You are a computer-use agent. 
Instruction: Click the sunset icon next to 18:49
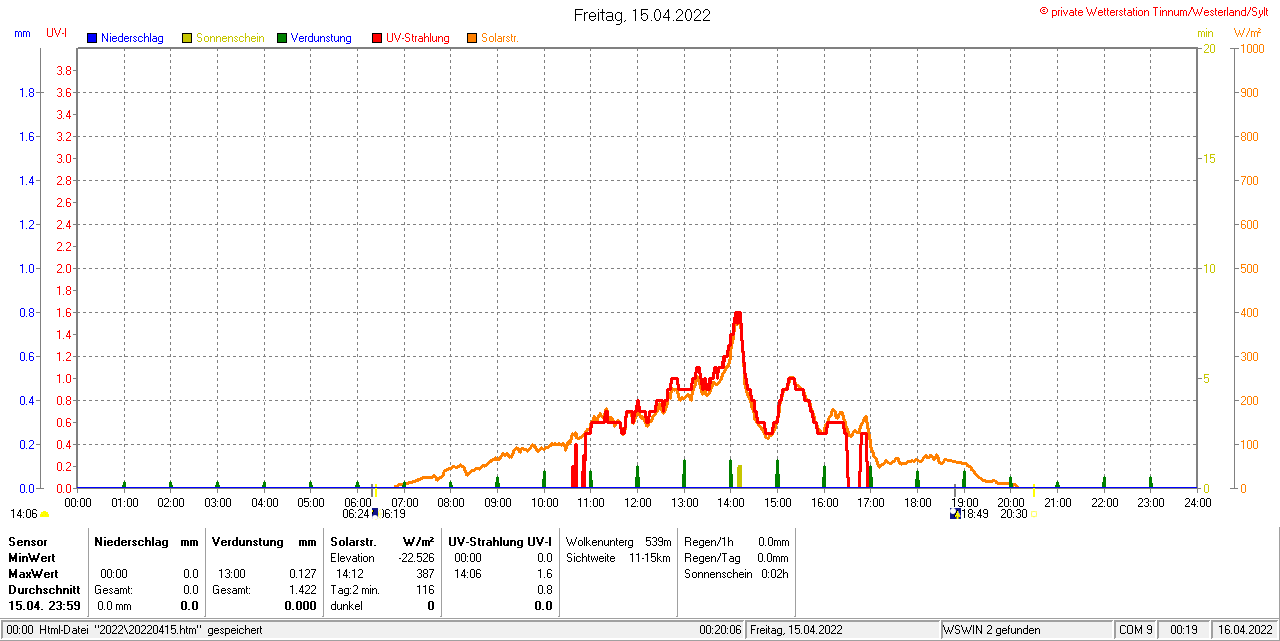pyautogui.click(x=956, y=513)
